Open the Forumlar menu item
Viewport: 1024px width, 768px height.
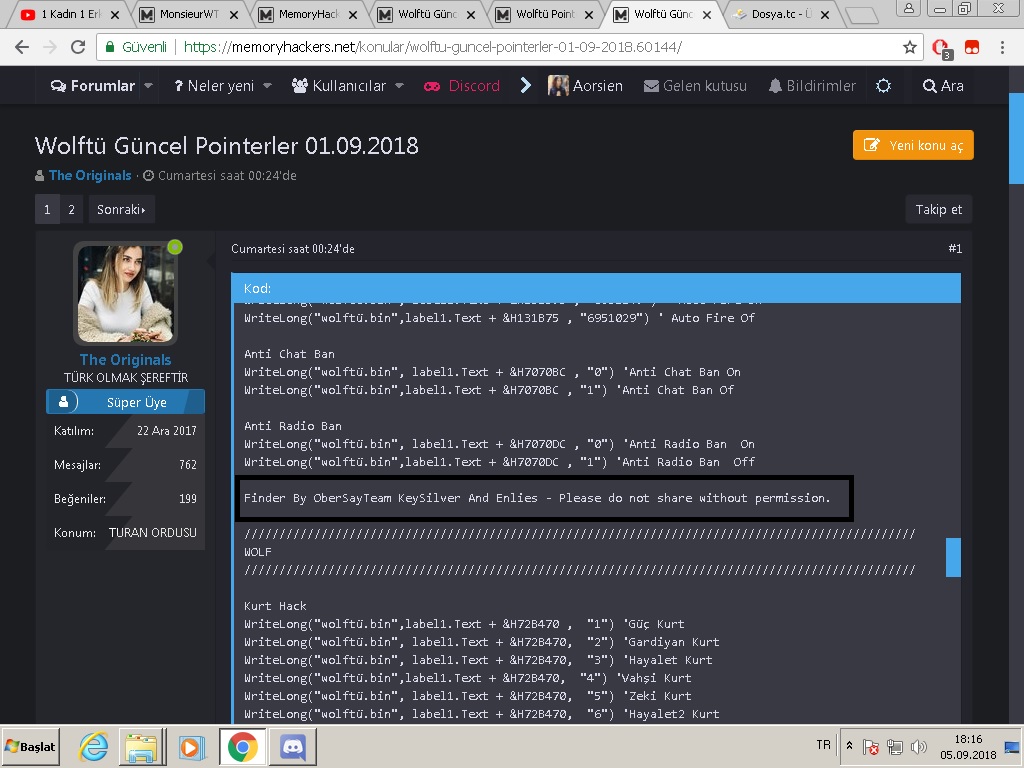click(x=93, y=86)
